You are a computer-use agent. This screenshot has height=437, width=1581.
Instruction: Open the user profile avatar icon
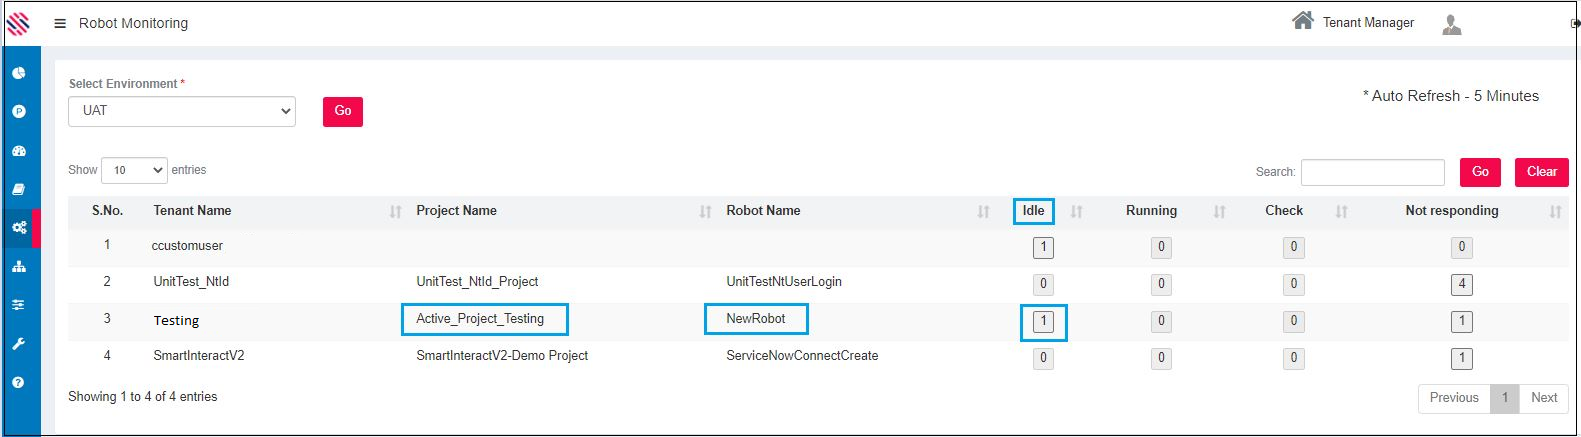click(x=1452, y=25)
